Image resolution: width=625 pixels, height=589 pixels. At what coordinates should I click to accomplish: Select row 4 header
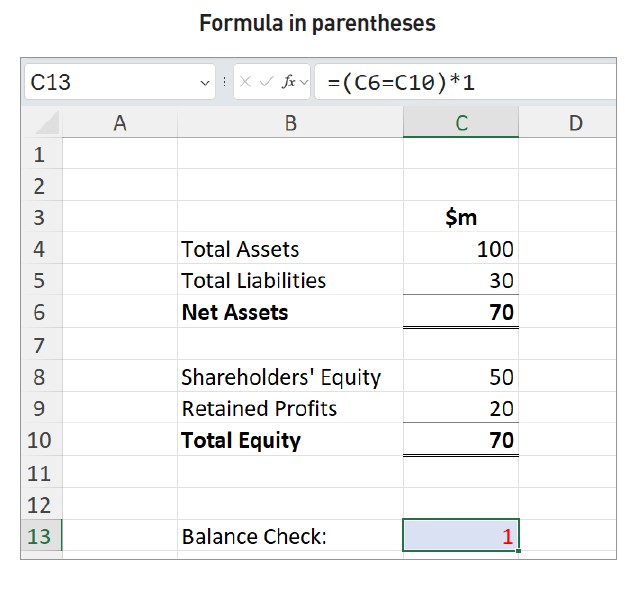(41, 248)
